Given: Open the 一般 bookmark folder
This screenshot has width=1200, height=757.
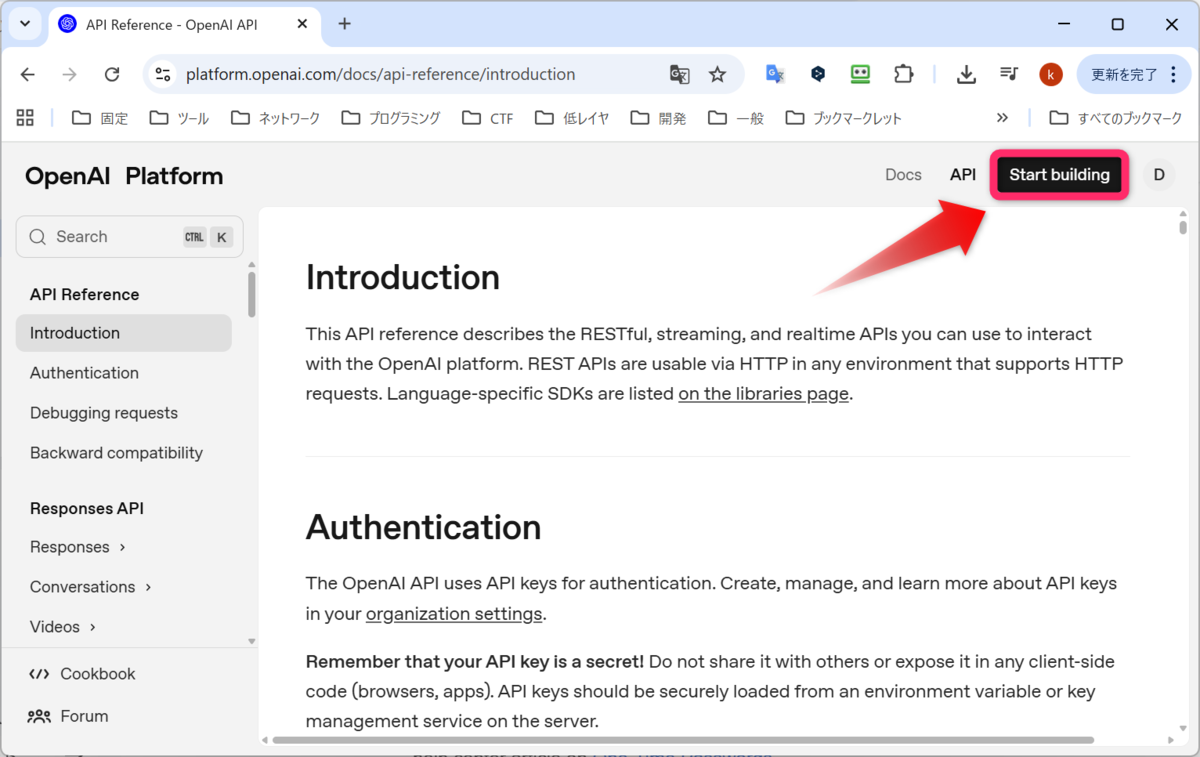Looking at the screenshot, I should 736,118.
